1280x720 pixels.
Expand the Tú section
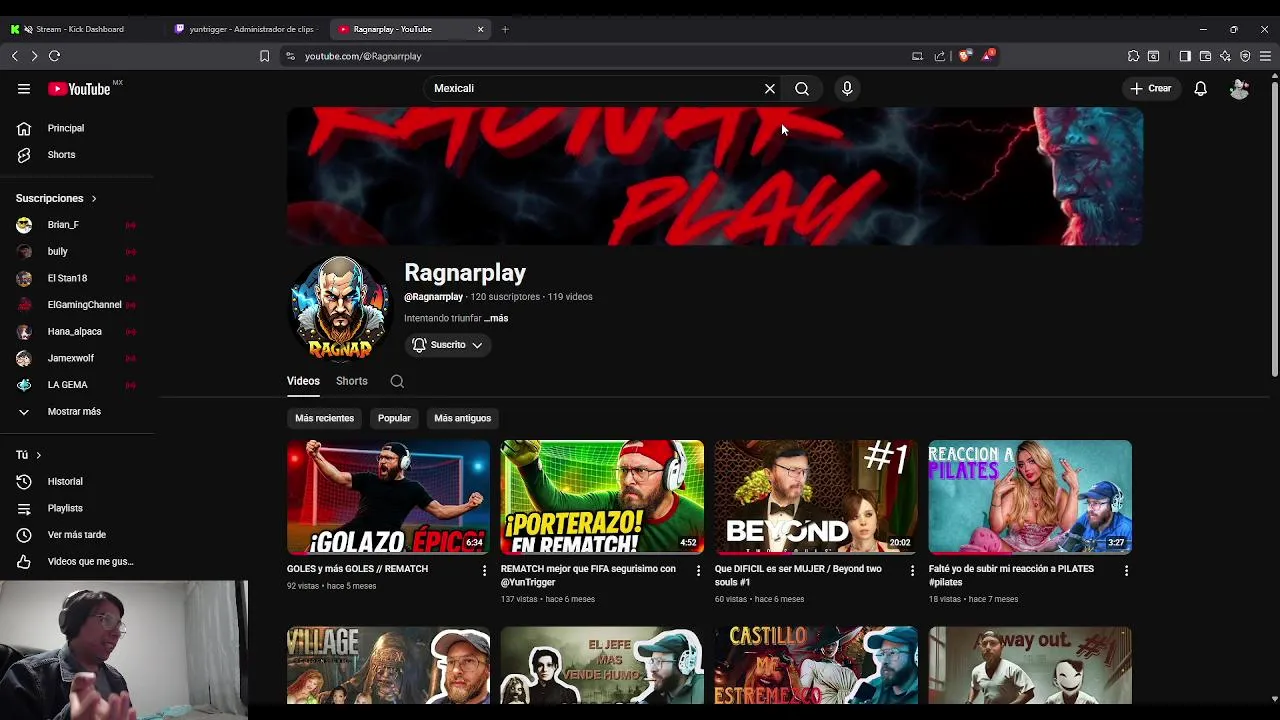point(28,455)
